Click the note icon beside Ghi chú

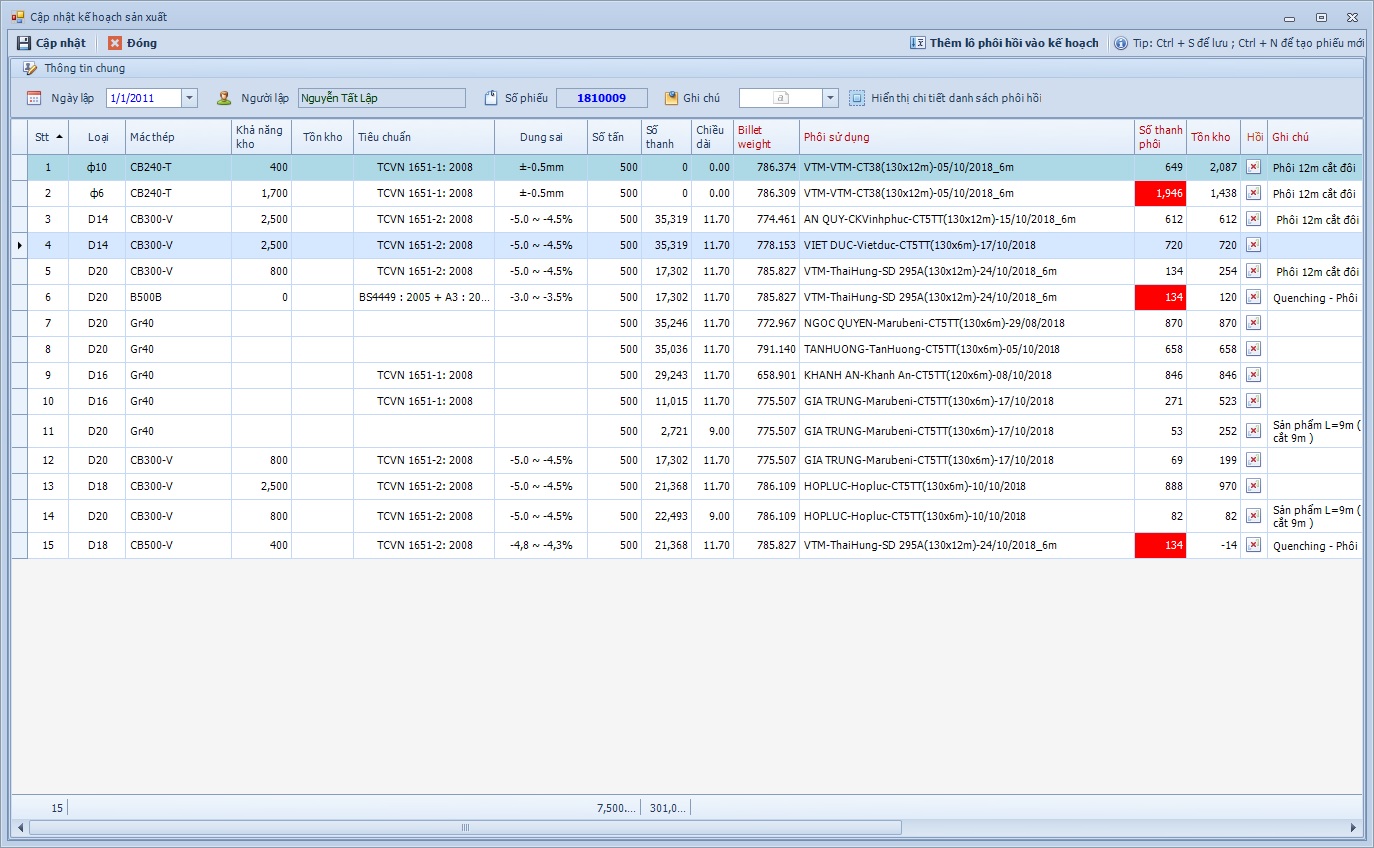[x=671, y=98]
